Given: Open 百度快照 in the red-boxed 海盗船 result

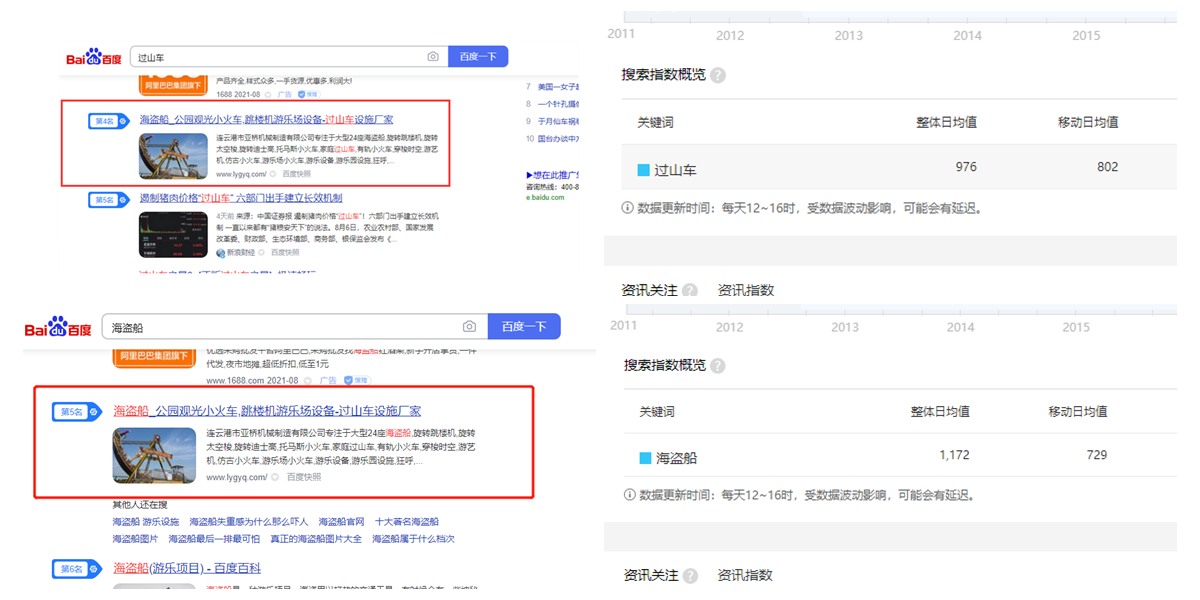Looking at the screenshot, I should click(x=304, y=477).
